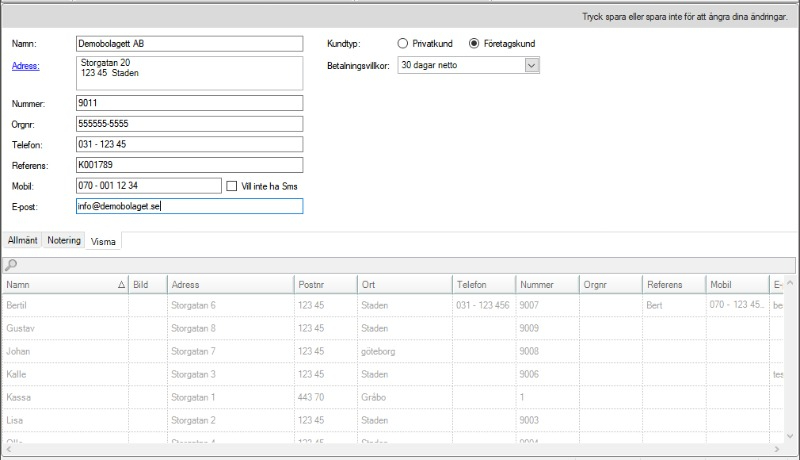Click the sort arrow in the Namn header
The width and height of the screenshot is (800, 460).
point(121,285)
